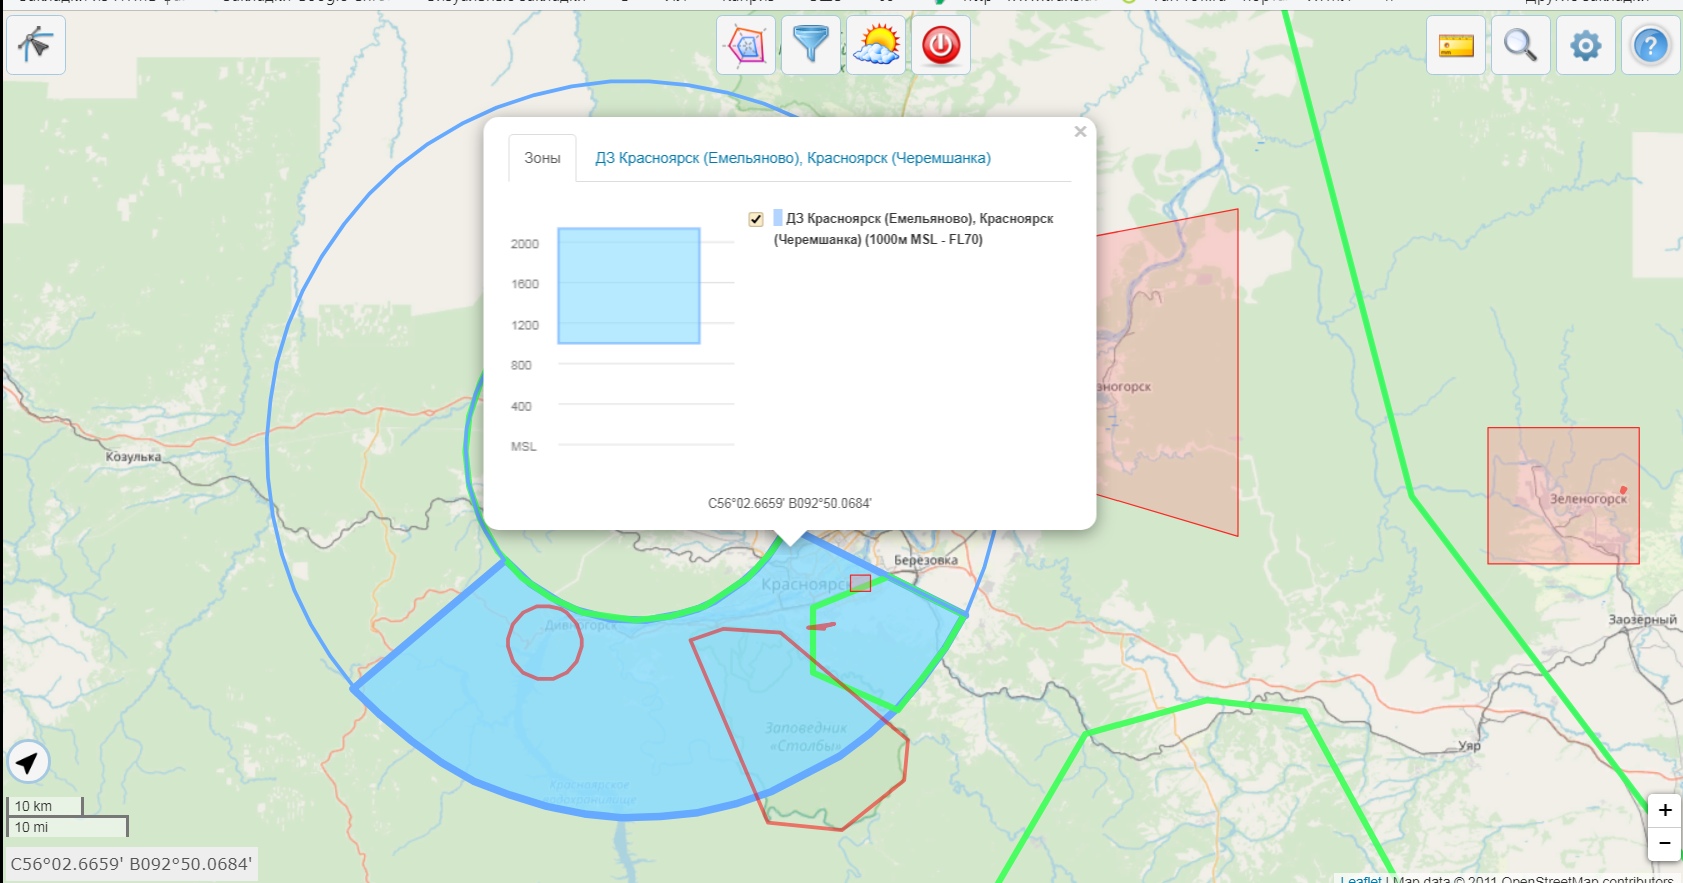Open the magnifier search tool
The width and height of the screenshot is (1683, 883).
(x=1520, y=46)
